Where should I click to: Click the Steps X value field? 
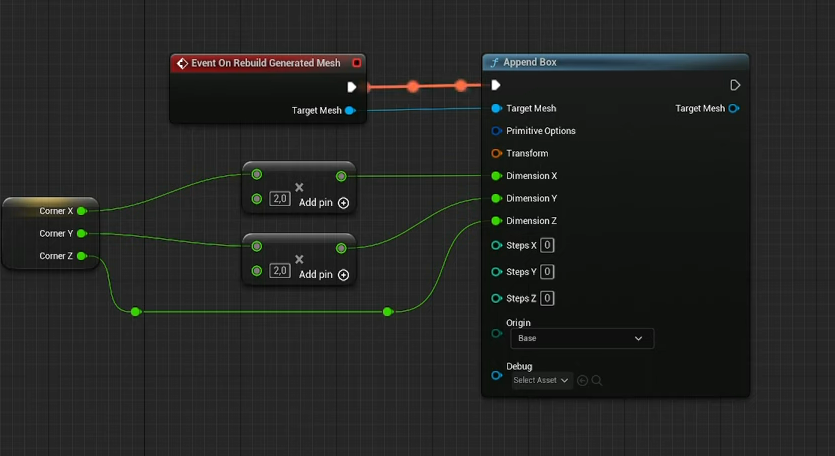pos(548,245)
